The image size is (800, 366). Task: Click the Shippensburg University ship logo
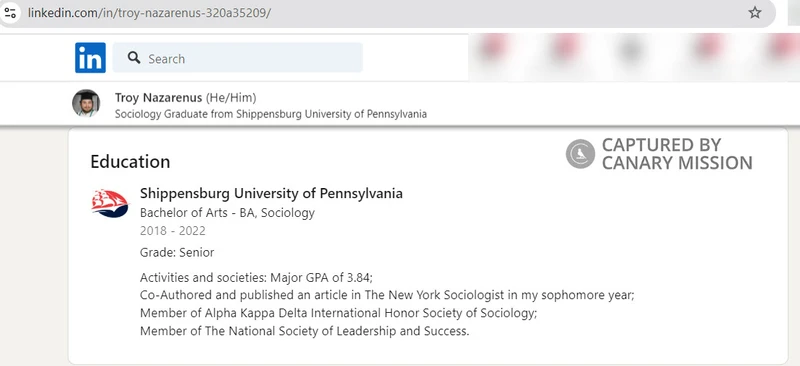point(110,203)
